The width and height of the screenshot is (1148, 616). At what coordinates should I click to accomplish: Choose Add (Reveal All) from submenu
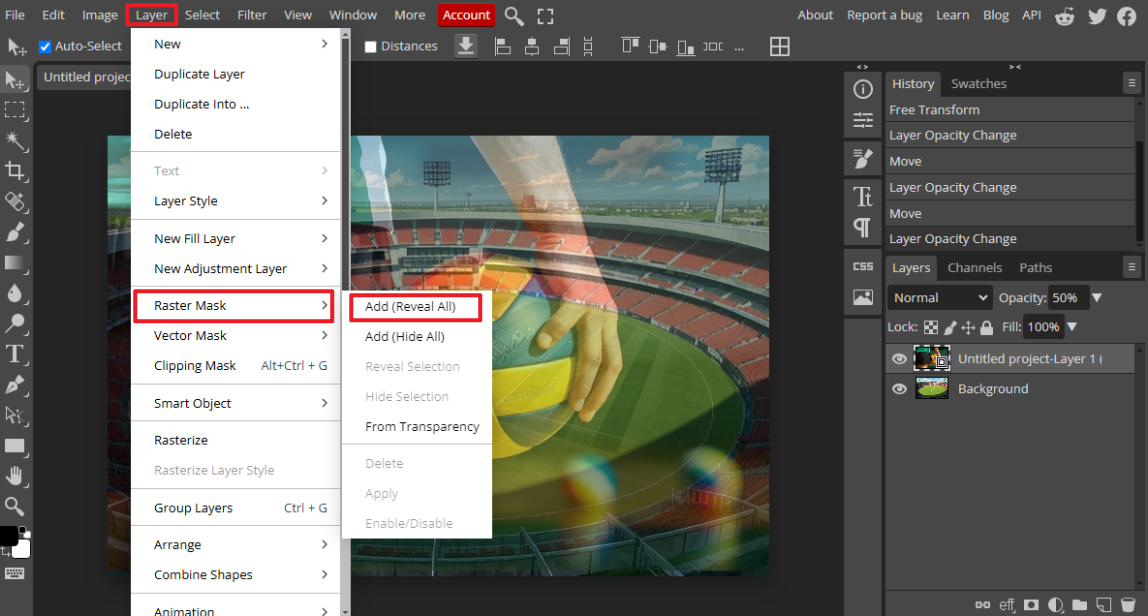pos(410,307)
